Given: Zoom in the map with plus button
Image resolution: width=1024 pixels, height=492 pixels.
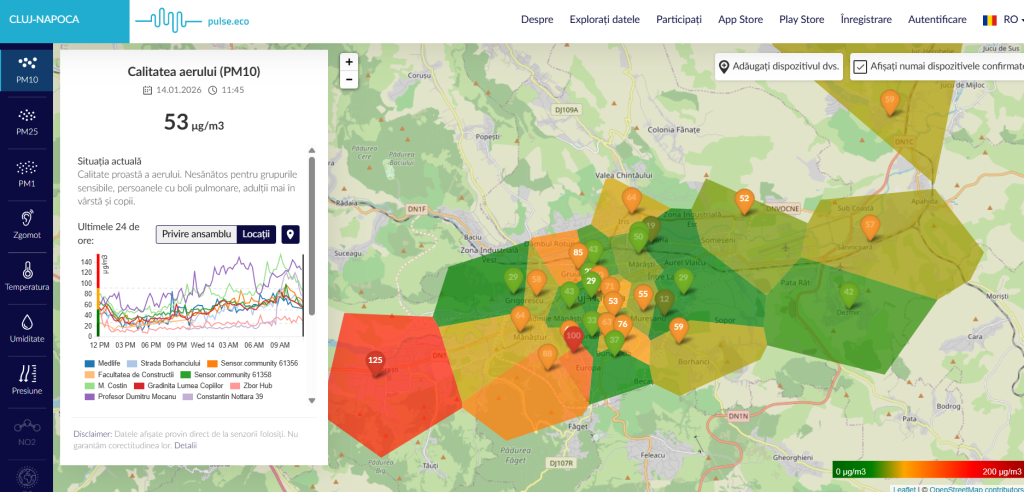Looking at the screenshot, I should point(349,61).
